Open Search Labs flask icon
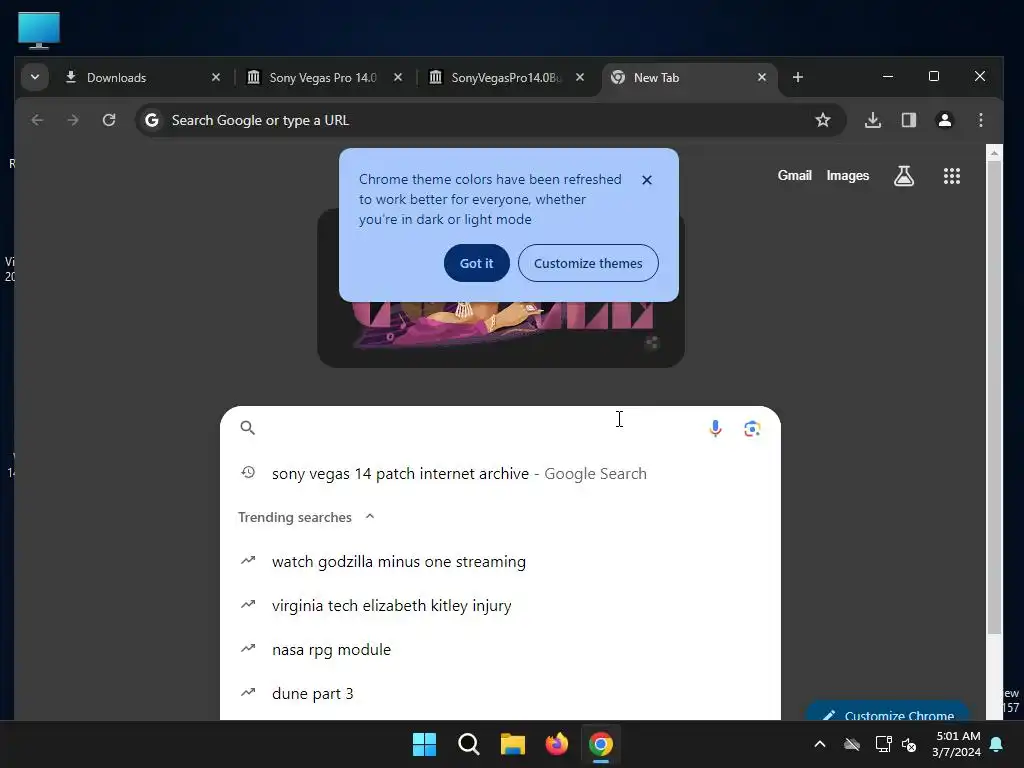Image resolution: width=1024 pixels, height=768 pixels. [x=904, y=176]
